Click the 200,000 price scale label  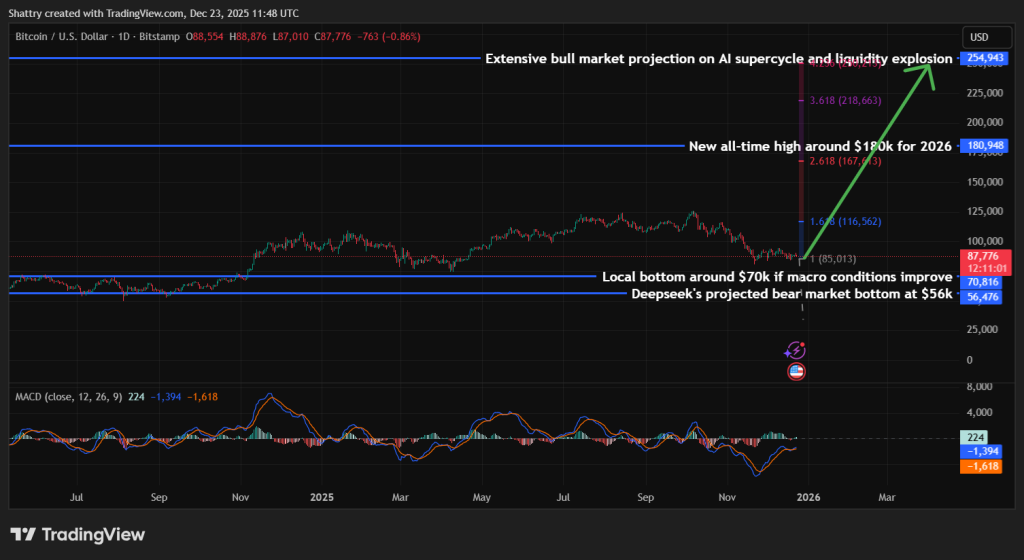point(985,122)
